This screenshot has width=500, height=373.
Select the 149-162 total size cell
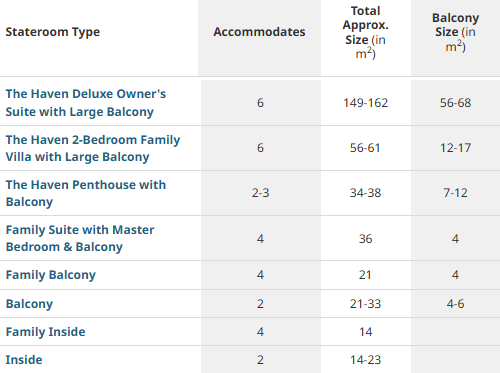(366, 103)
